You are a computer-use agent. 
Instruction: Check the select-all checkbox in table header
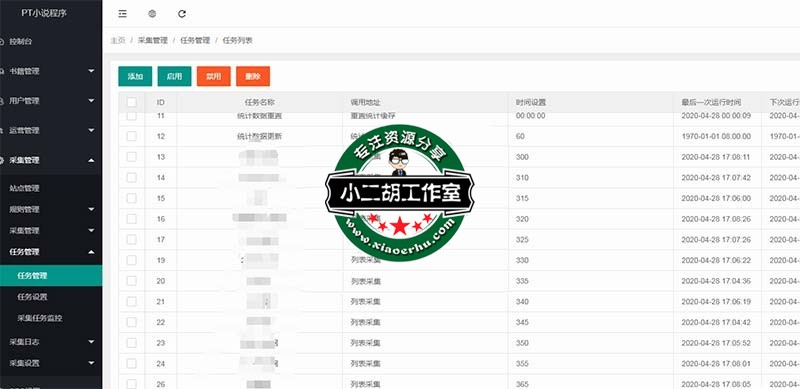coord(132,103)
